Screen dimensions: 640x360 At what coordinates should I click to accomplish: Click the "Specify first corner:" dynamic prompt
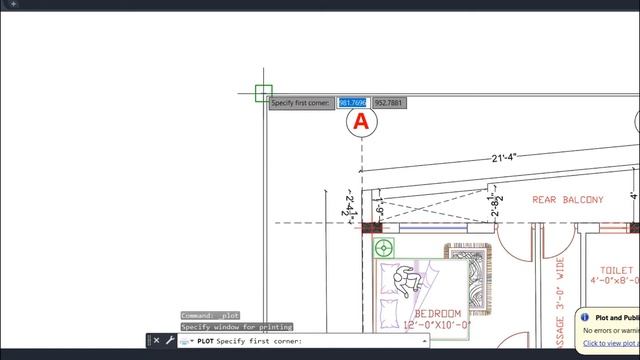(301, 103)
